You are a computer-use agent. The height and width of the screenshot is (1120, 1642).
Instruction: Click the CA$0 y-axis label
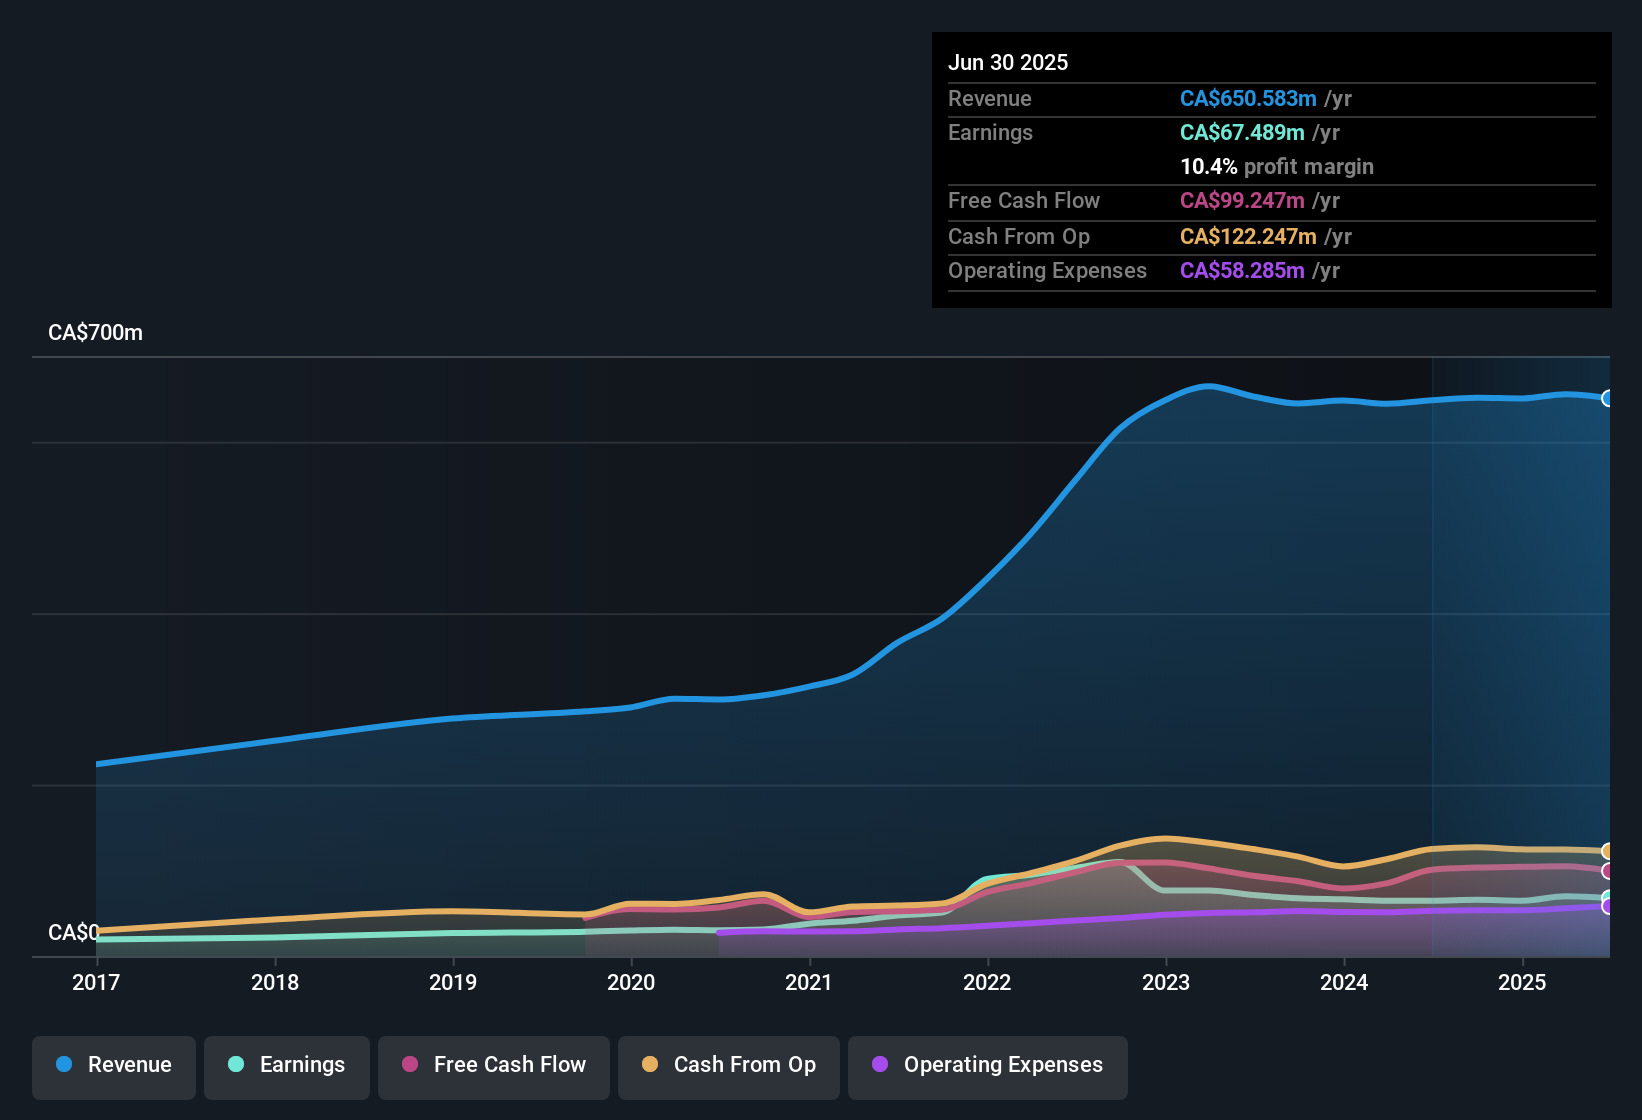(73, 933)
